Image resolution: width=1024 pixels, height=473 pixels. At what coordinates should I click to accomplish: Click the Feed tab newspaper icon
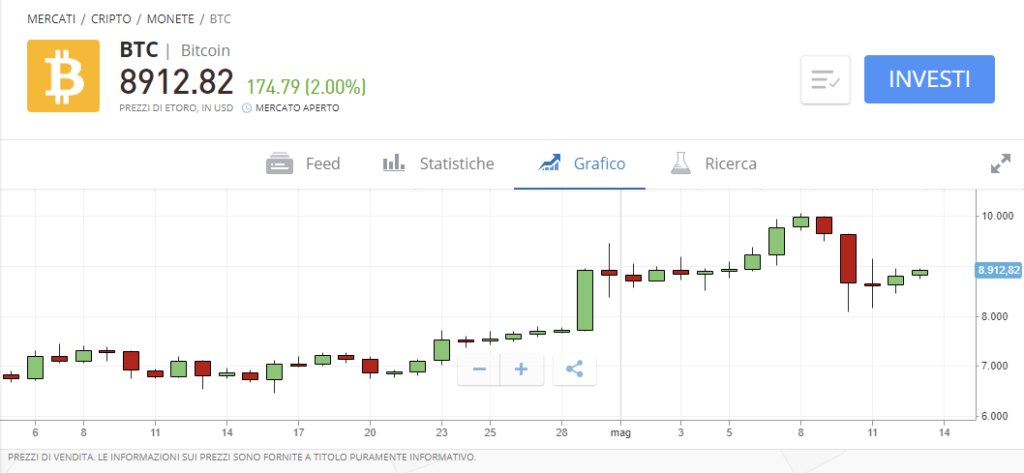[x=279, y=163]
